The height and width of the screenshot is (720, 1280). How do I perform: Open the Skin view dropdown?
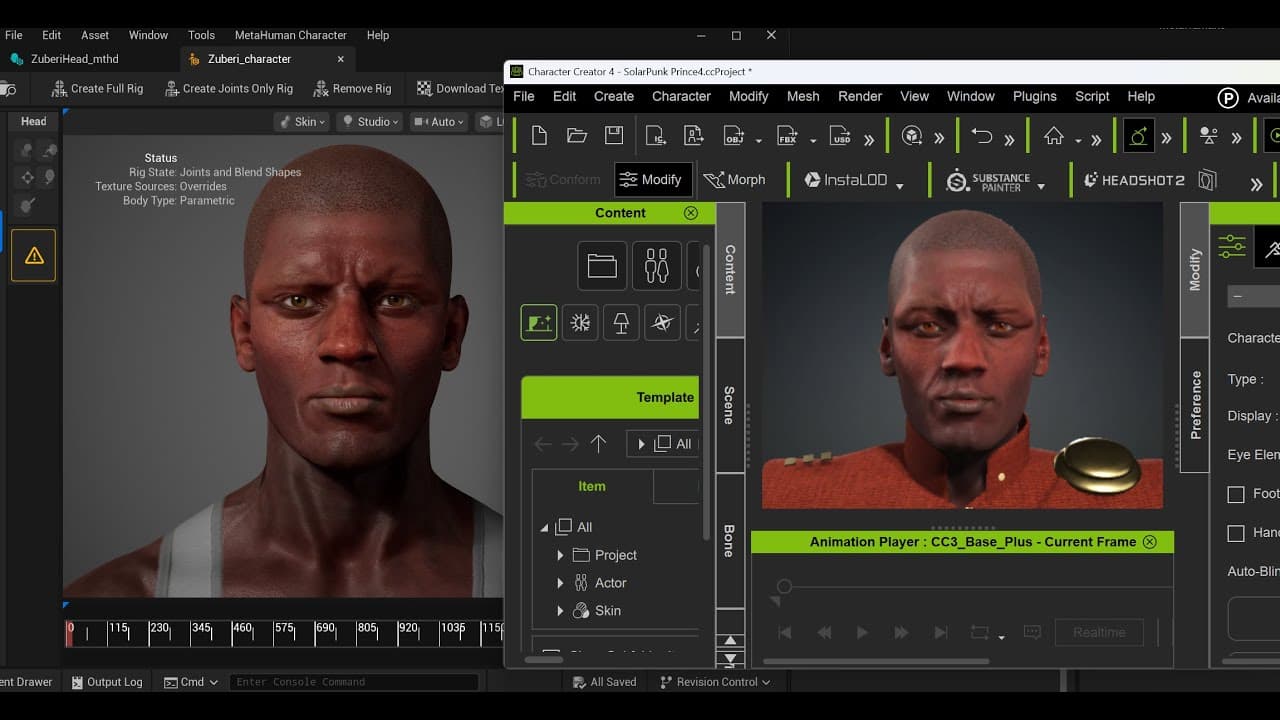point(304,122)
